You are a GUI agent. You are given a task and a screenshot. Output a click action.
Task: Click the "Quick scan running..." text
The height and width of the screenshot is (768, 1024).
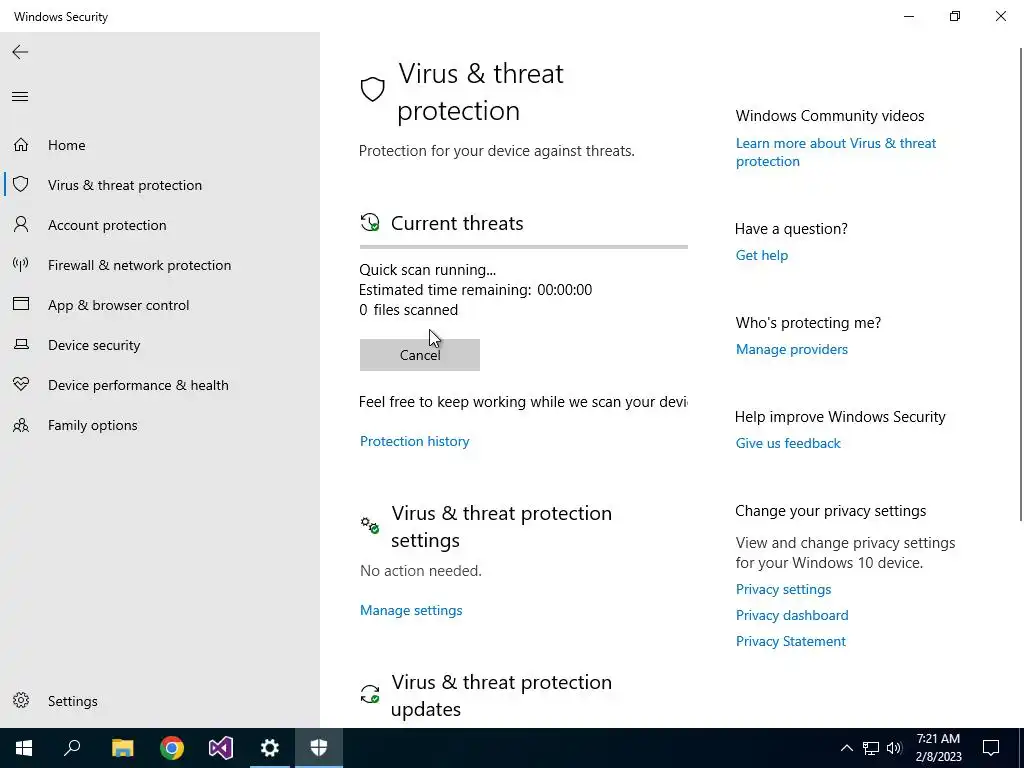428,270
